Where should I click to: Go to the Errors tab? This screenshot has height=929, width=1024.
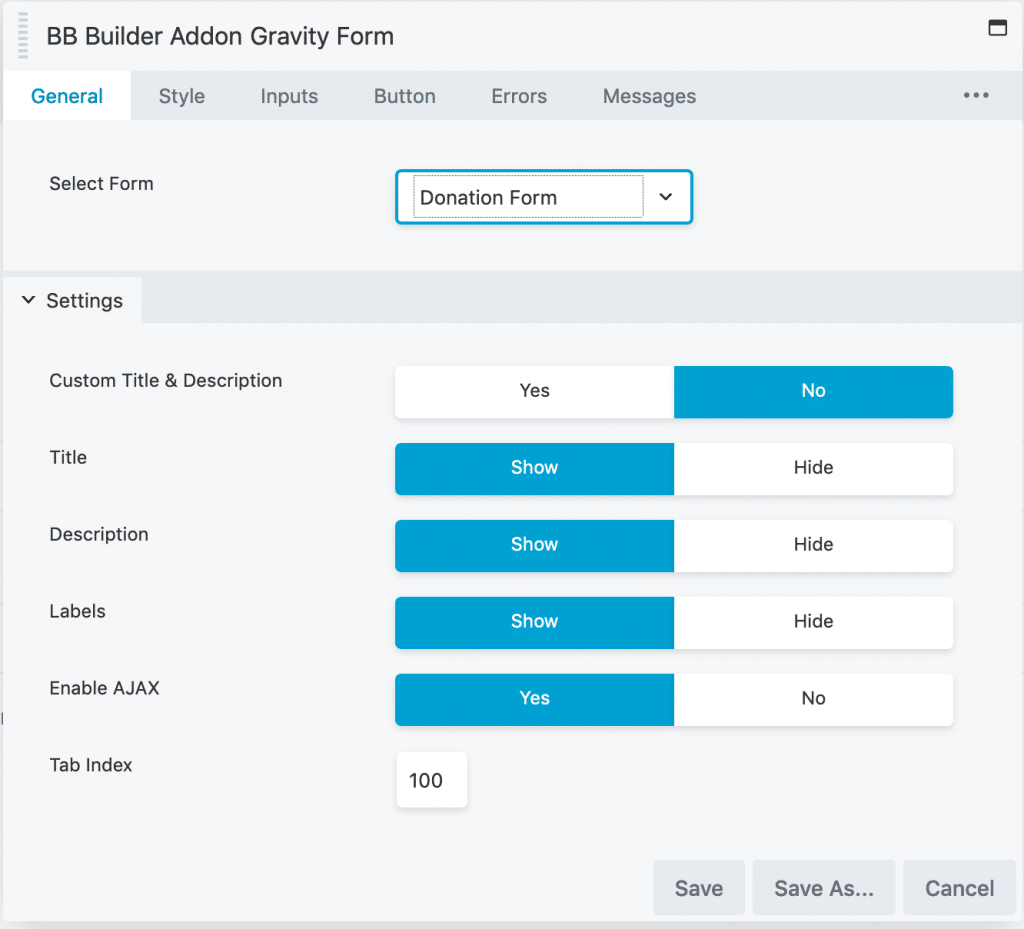519,96
